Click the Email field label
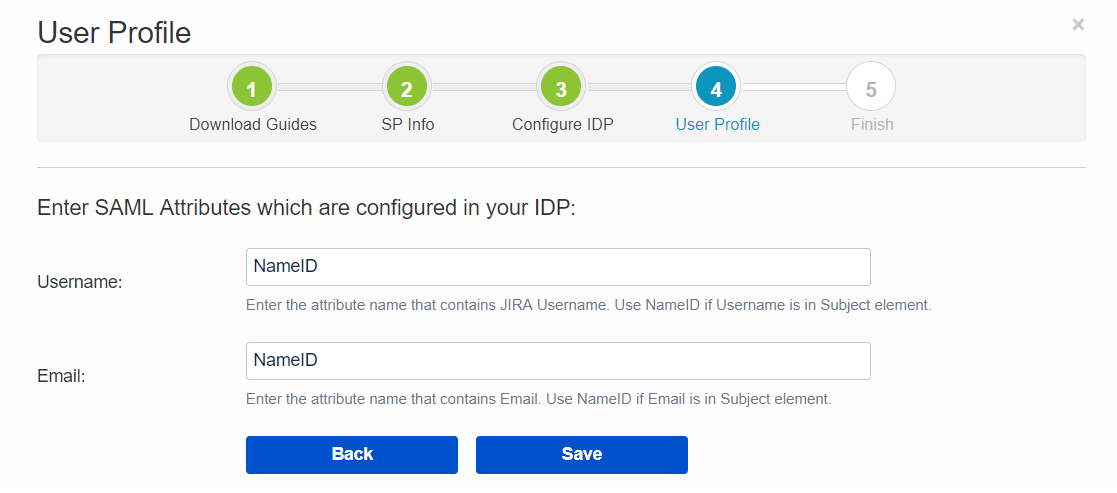The height and width of the screenshot is (493, 1117). [61, 376]
